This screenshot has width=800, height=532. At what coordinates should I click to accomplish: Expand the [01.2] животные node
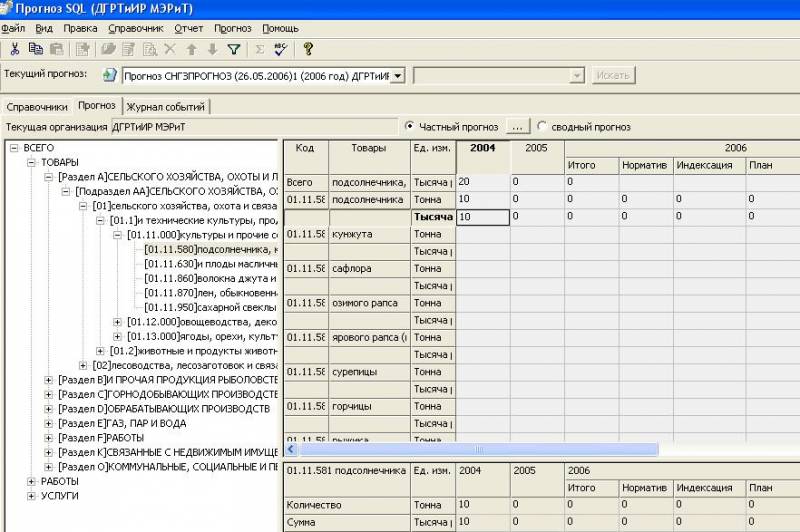[100, 351]
